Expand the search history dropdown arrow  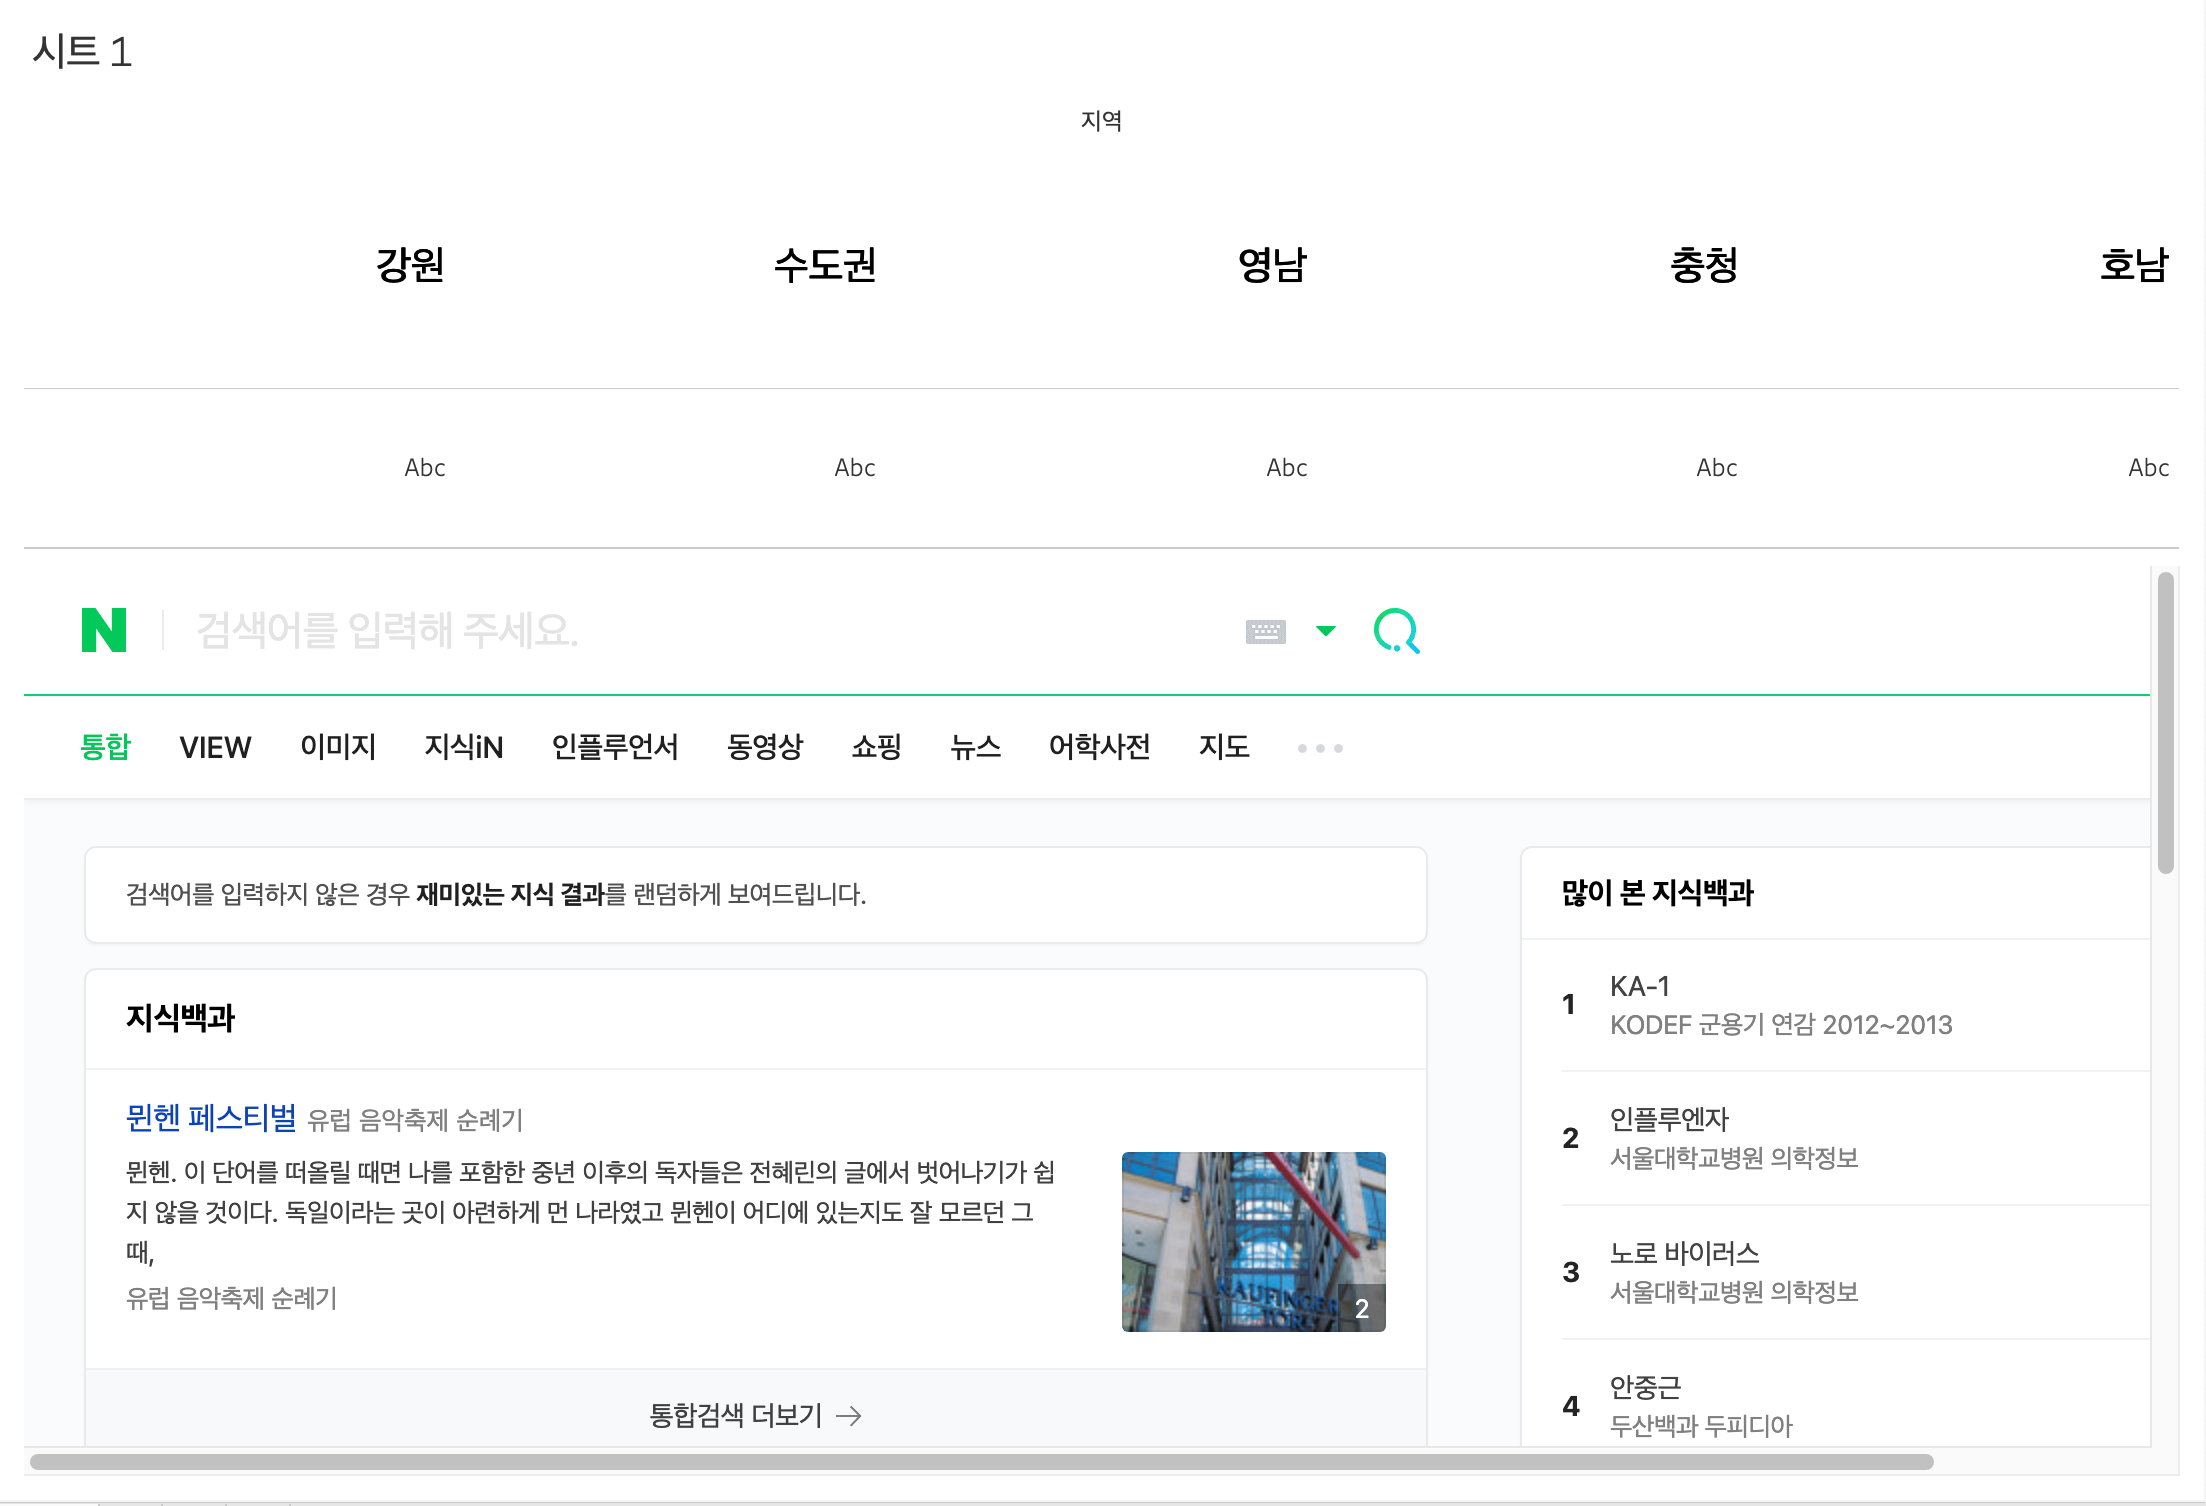point(1325,630)
